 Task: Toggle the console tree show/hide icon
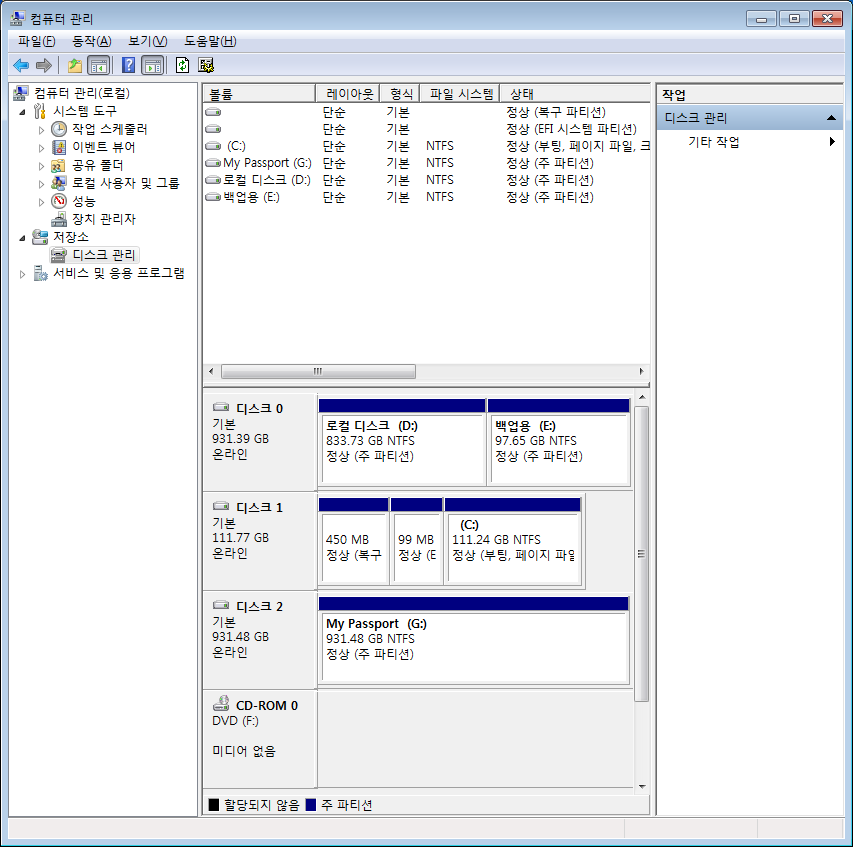pos(98,66)
